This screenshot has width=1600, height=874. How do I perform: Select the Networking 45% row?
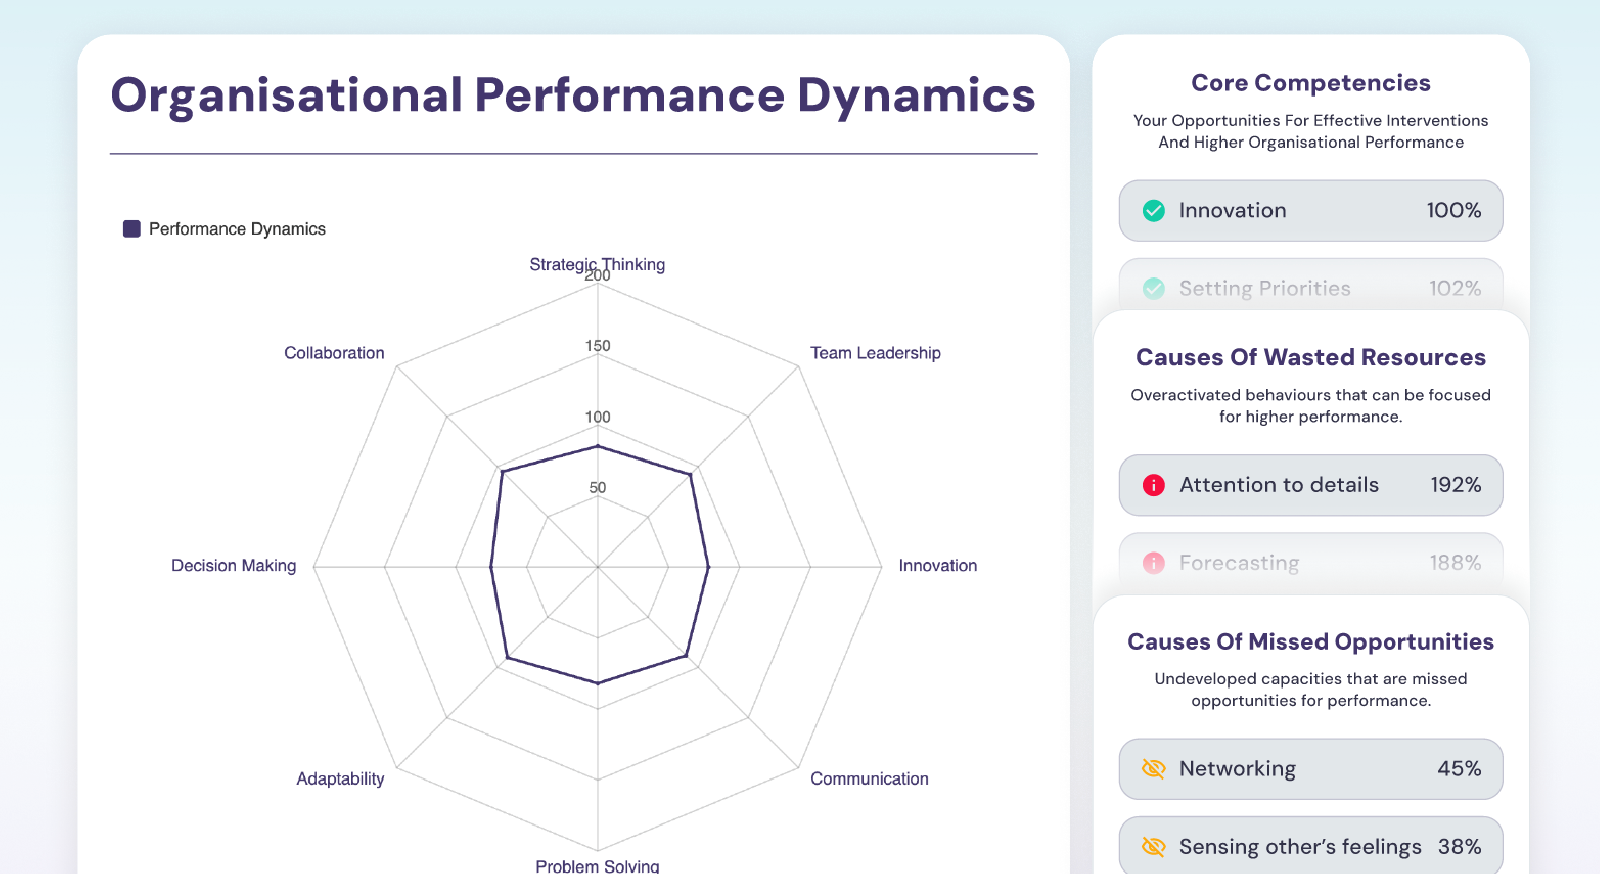1310,768
